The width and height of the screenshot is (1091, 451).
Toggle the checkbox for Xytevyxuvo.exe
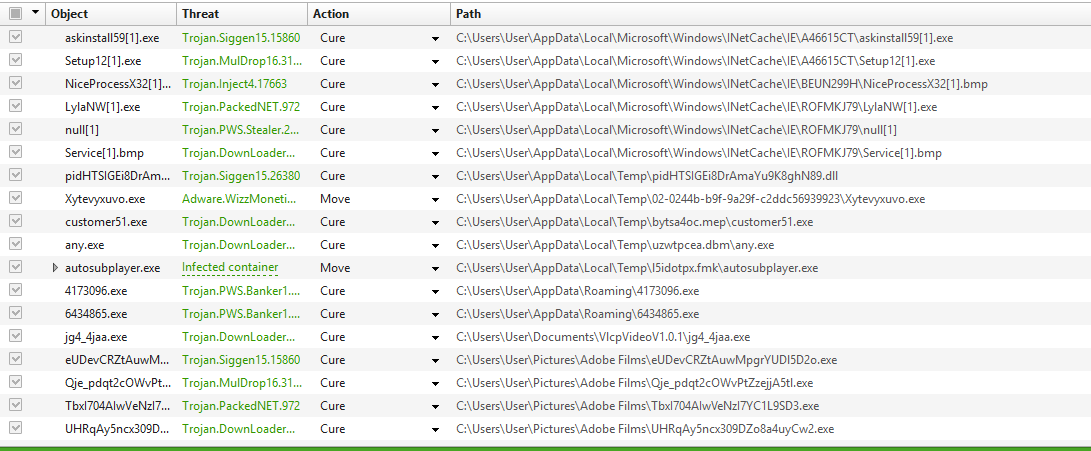pos(15,199)
